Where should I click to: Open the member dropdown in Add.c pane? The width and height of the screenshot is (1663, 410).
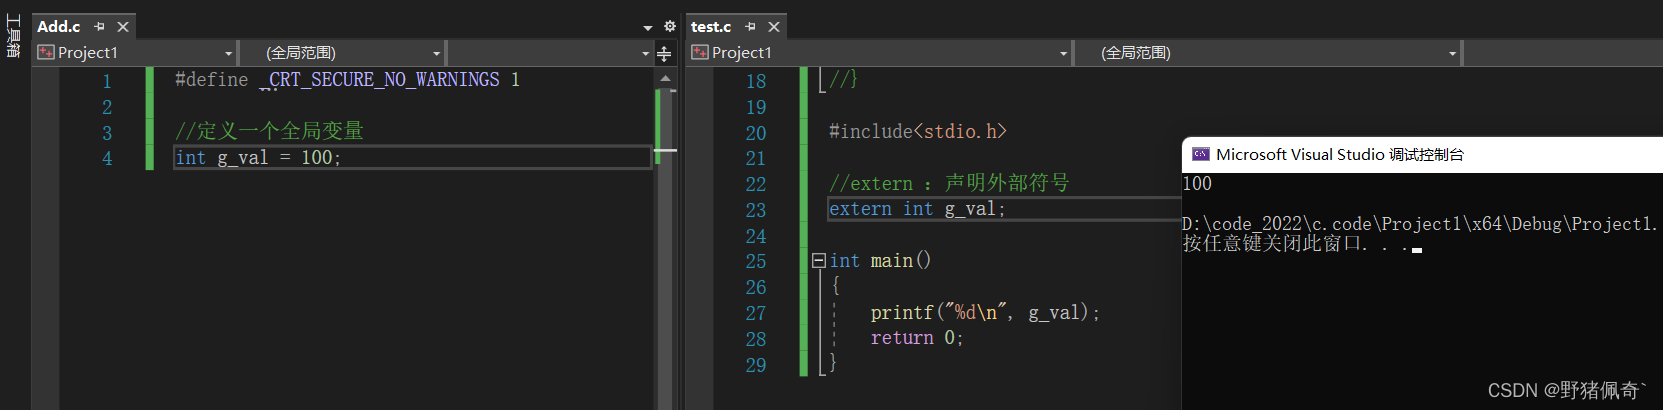pos(645,53)
